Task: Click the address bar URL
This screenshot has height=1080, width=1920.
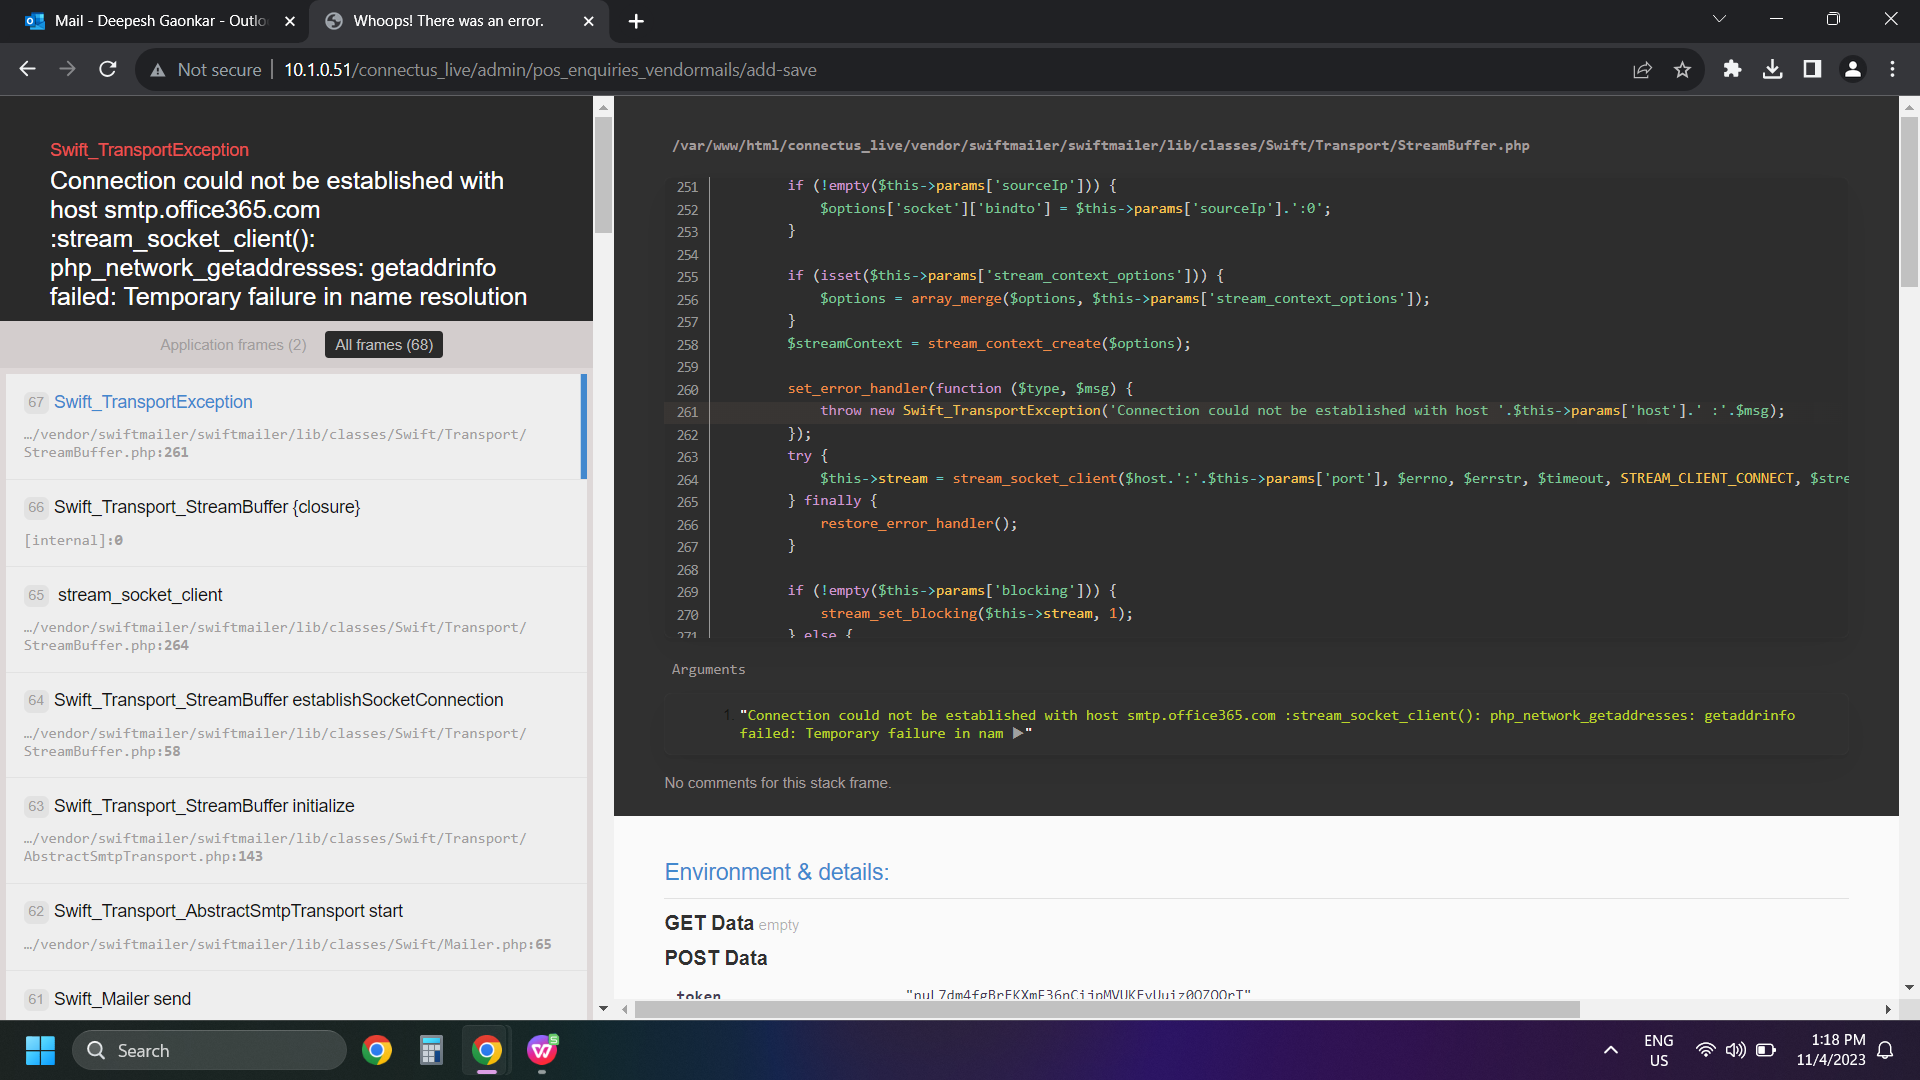Action: coord(550,70)
